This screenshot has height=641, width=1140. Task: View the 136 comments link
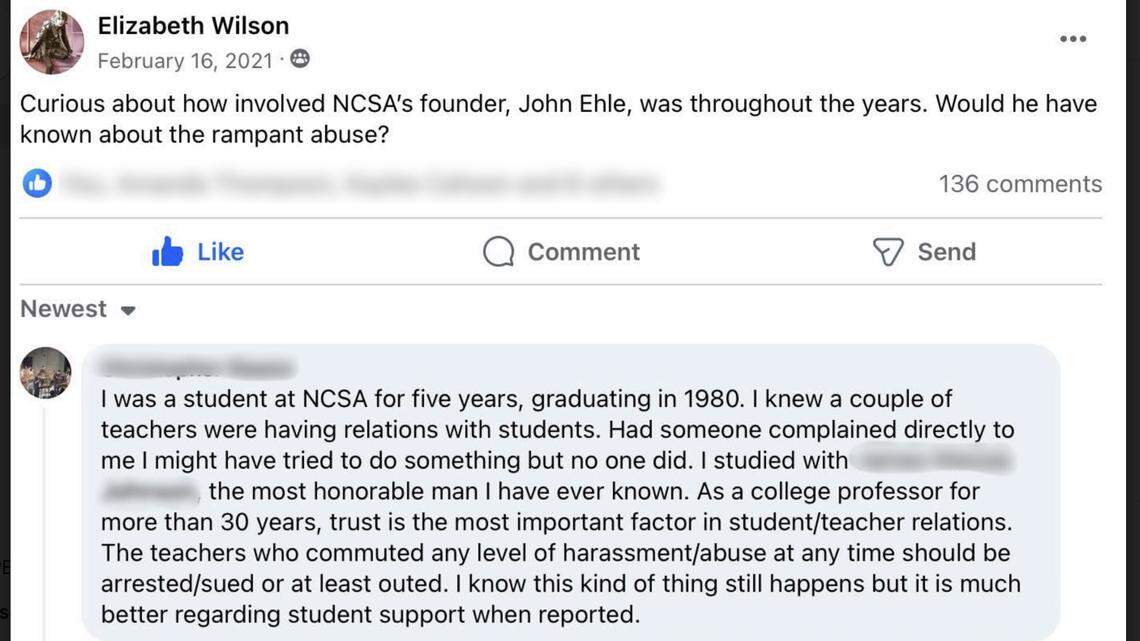1019,183
